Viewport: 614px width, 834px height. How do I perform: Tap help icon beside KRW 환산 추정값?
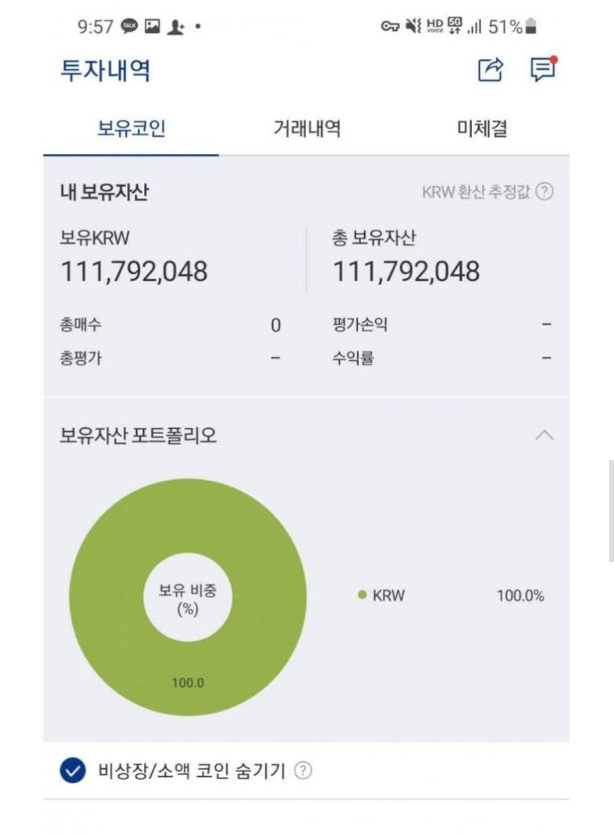[545, 192]
